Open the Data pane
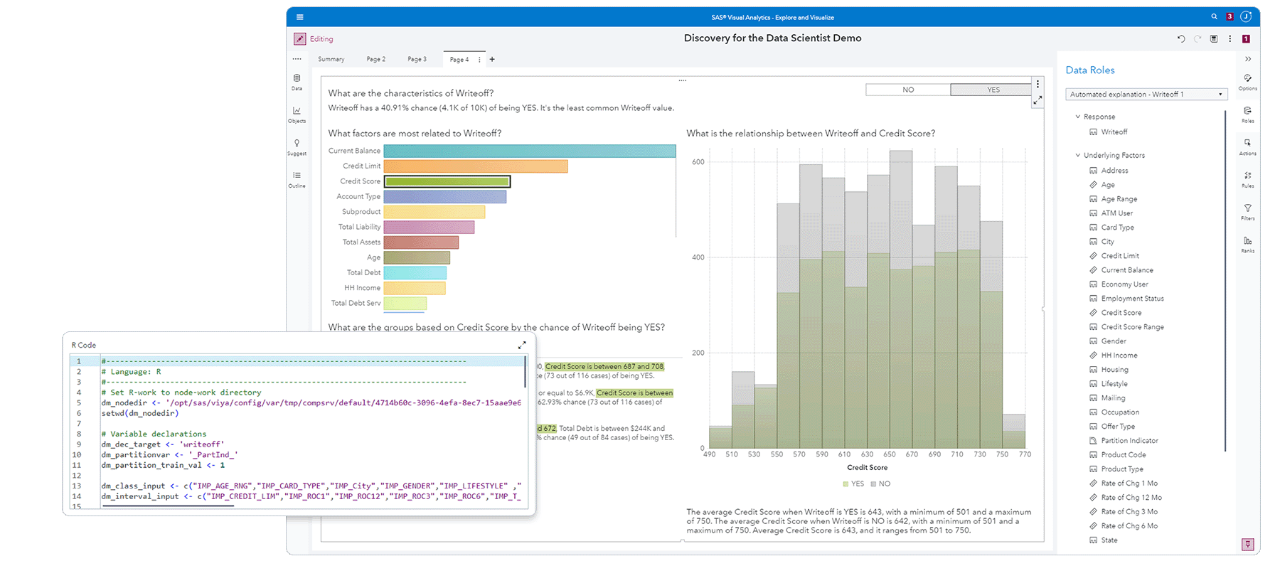Viewport: 1280px width, 561px height. point(297,82)
